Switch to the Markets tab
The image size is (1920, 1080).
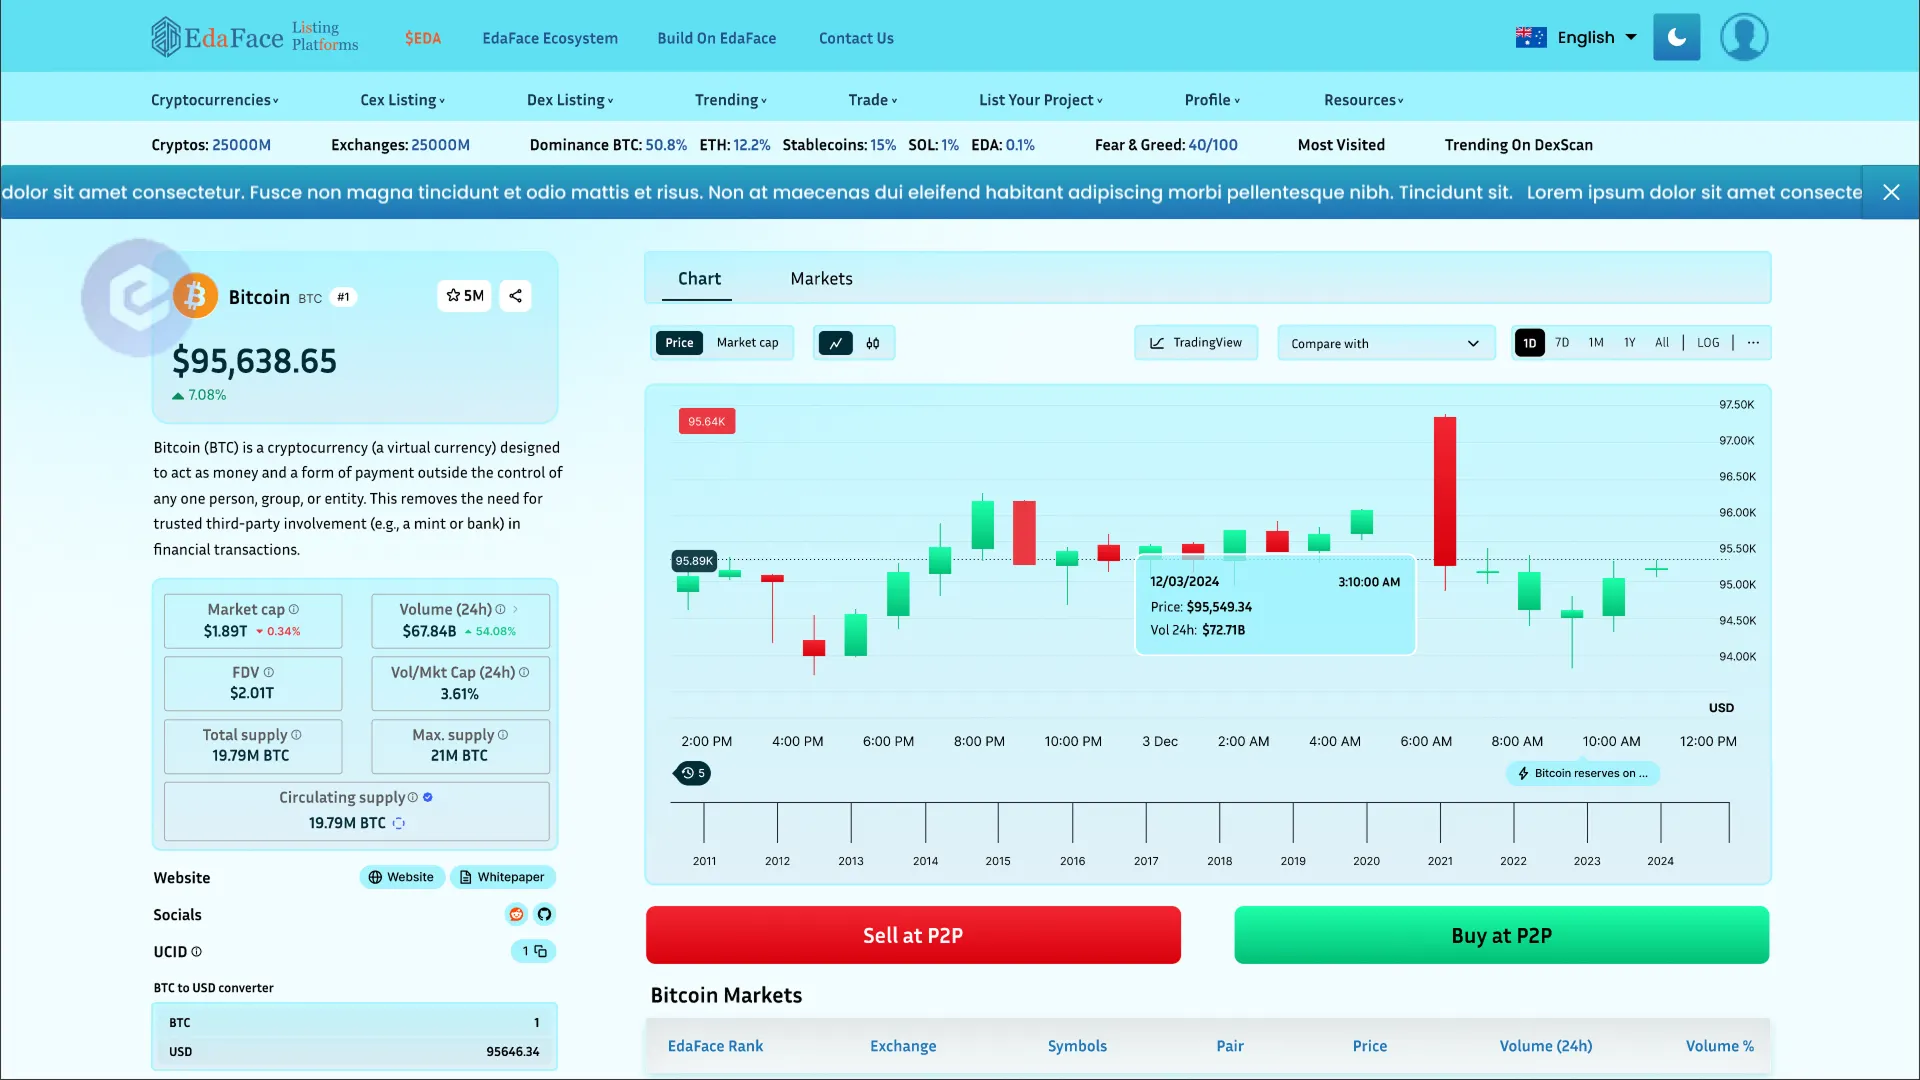click(821, 278)
